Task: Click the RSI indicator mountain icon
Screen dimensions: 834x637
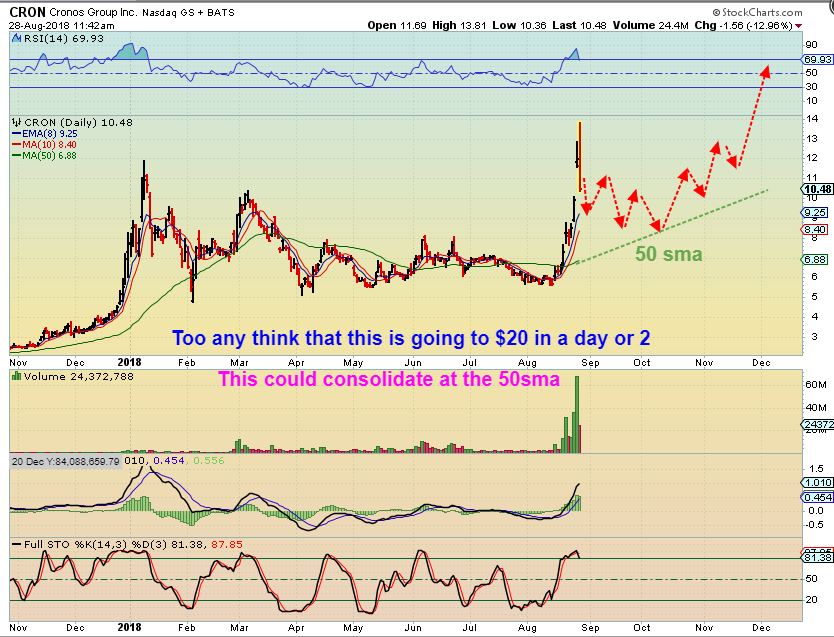Action: (16, 38)
